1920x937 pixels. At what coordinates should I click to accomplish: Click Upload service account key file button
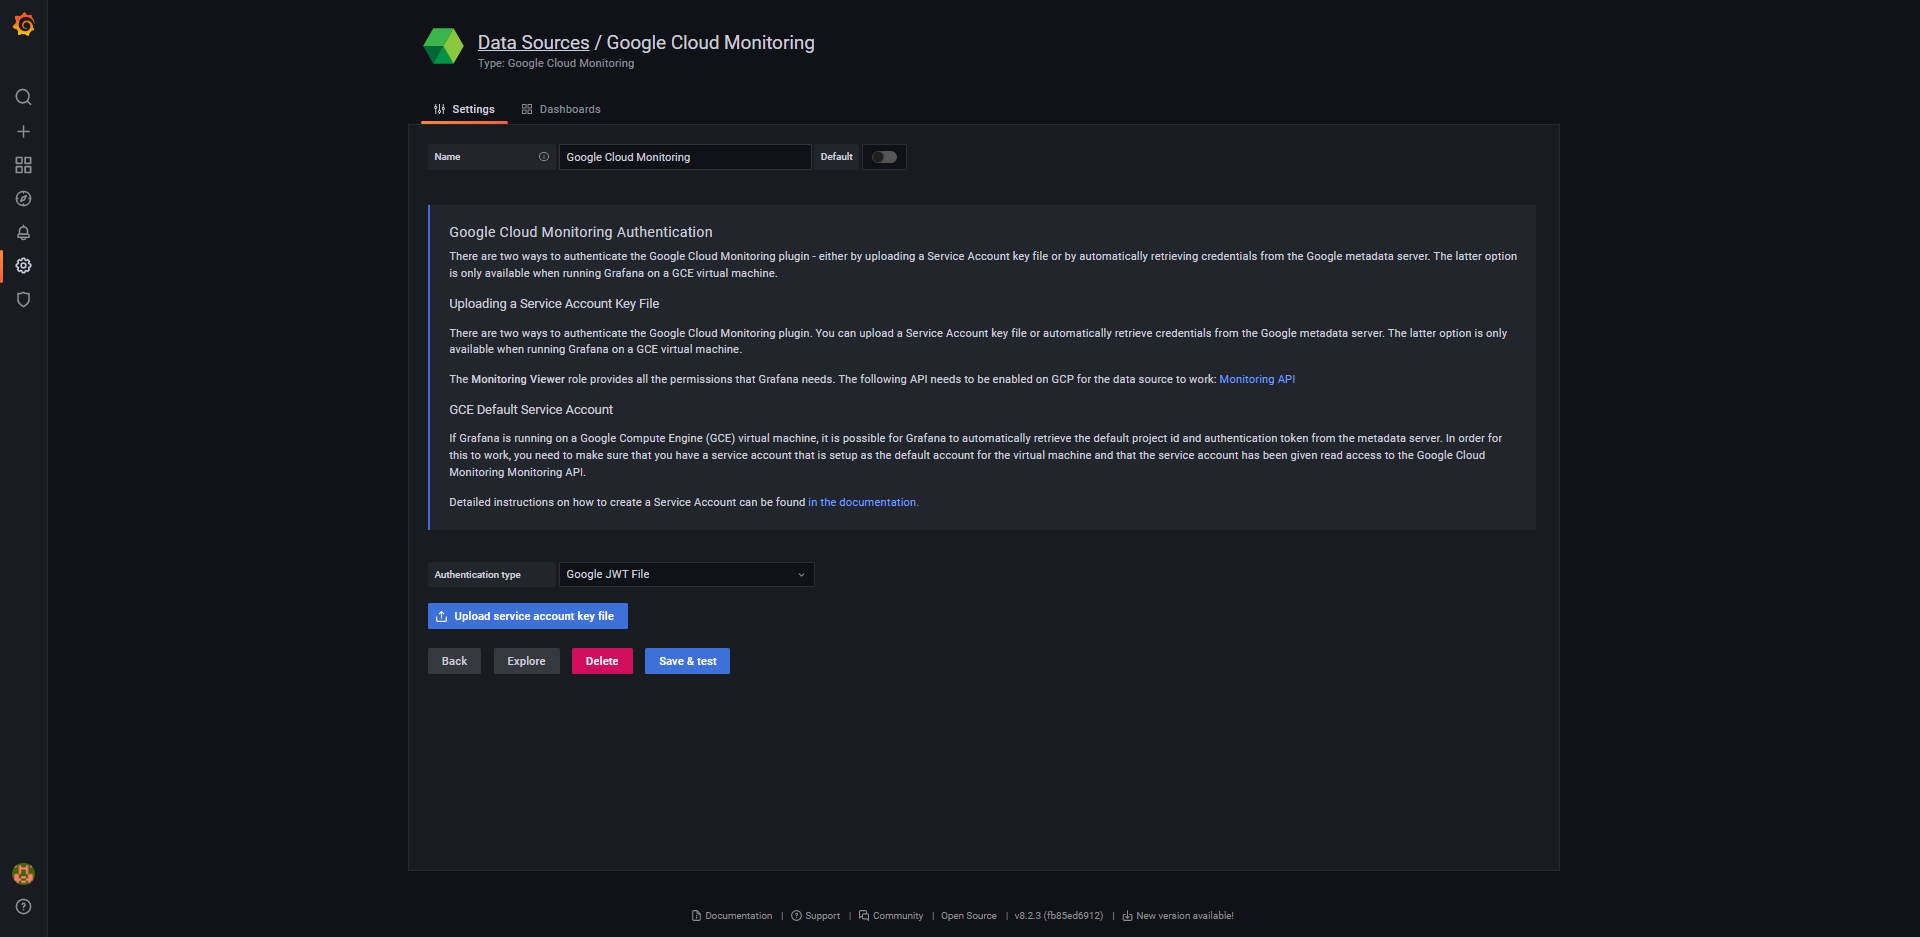click(528, 616)
